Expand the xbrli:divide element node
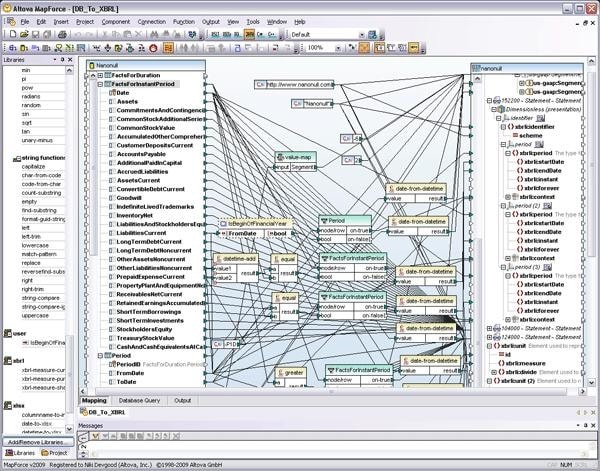This screenshot has height=471, width=600. [494, 372]
